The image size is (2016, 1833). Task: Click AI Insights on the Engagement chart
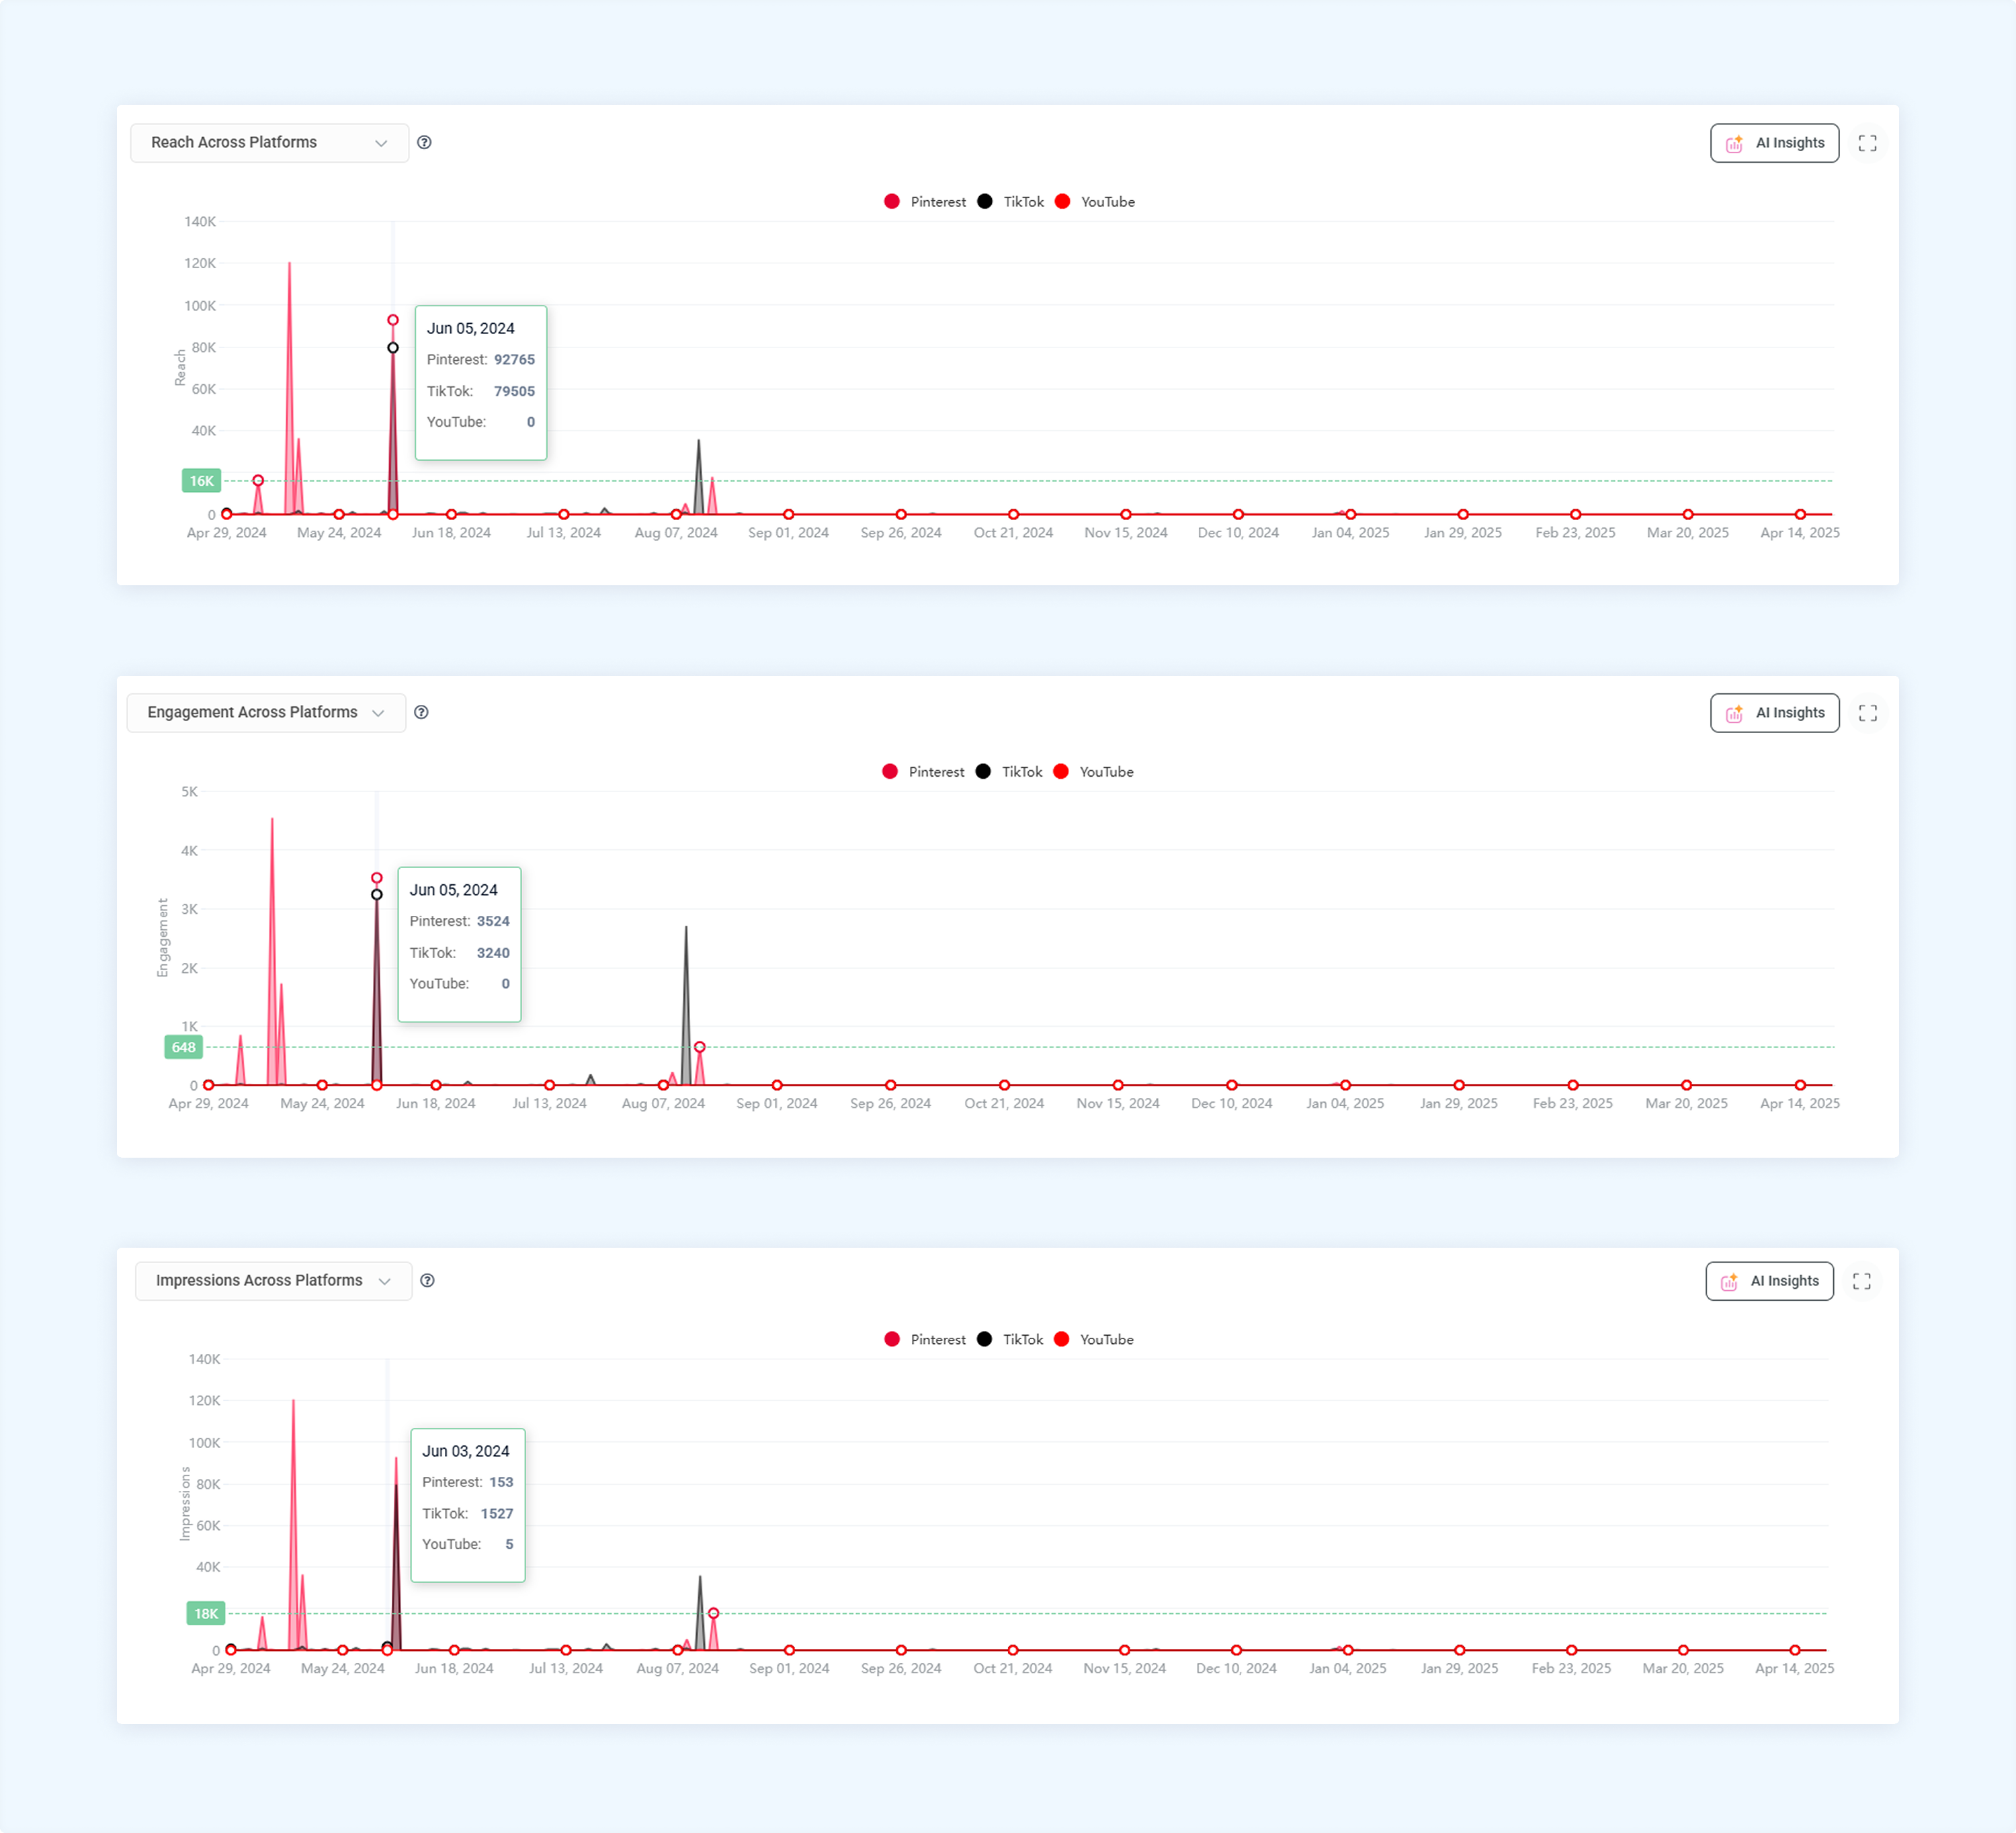tap(1774, 713)
